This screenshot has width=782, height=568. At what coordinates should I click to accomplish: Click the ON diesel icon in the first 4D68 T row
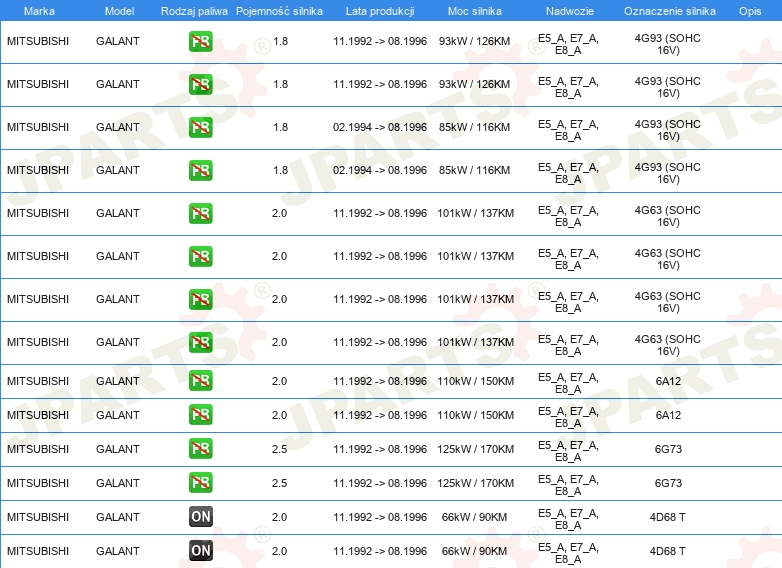coord(200,517)
